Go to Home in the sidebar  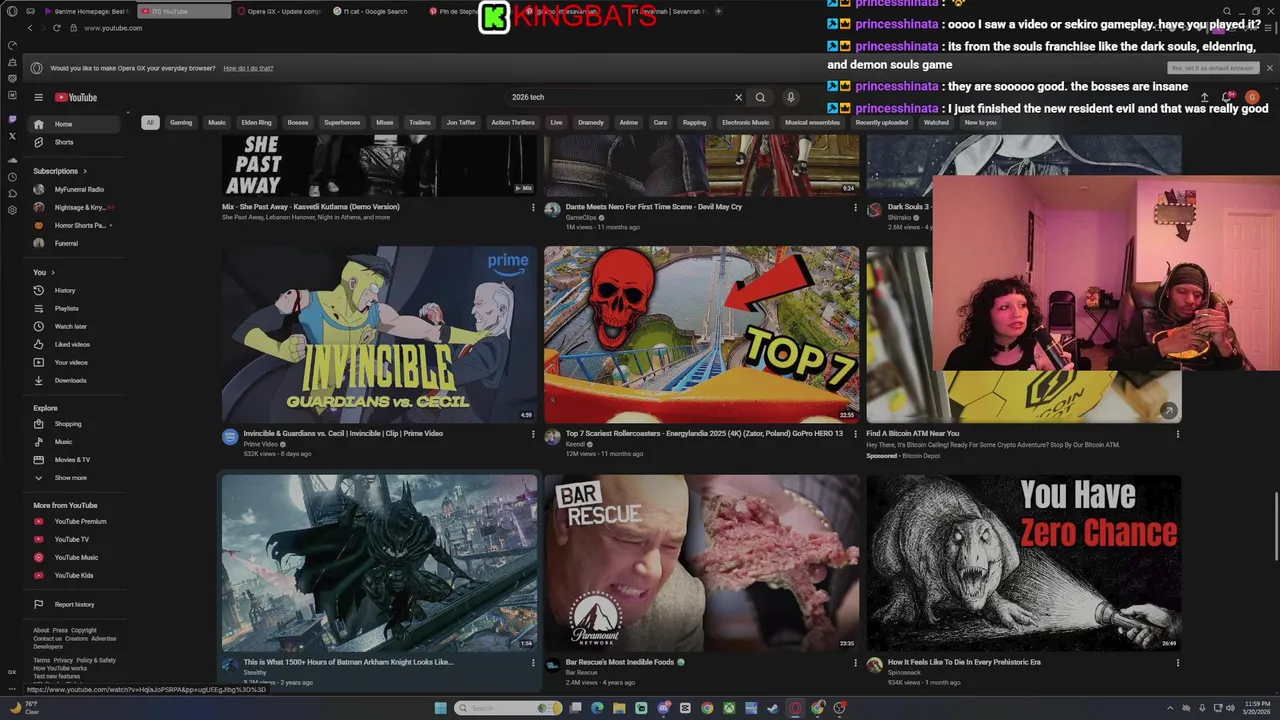click(75, 124)
